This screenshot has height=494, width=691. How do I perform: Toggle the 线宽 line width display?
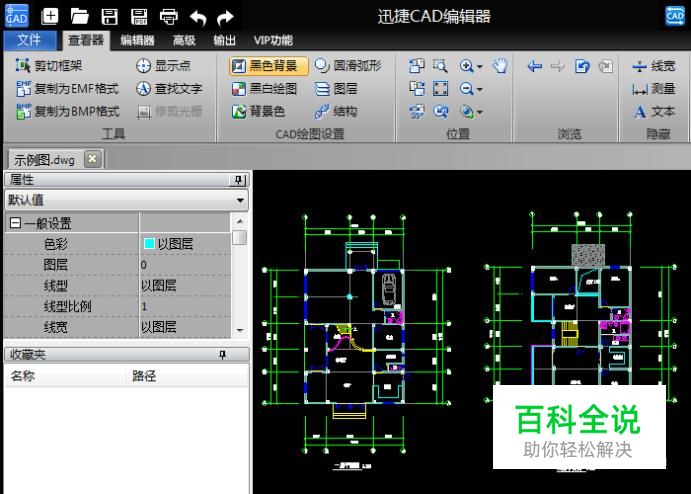[x=654, y=66]
